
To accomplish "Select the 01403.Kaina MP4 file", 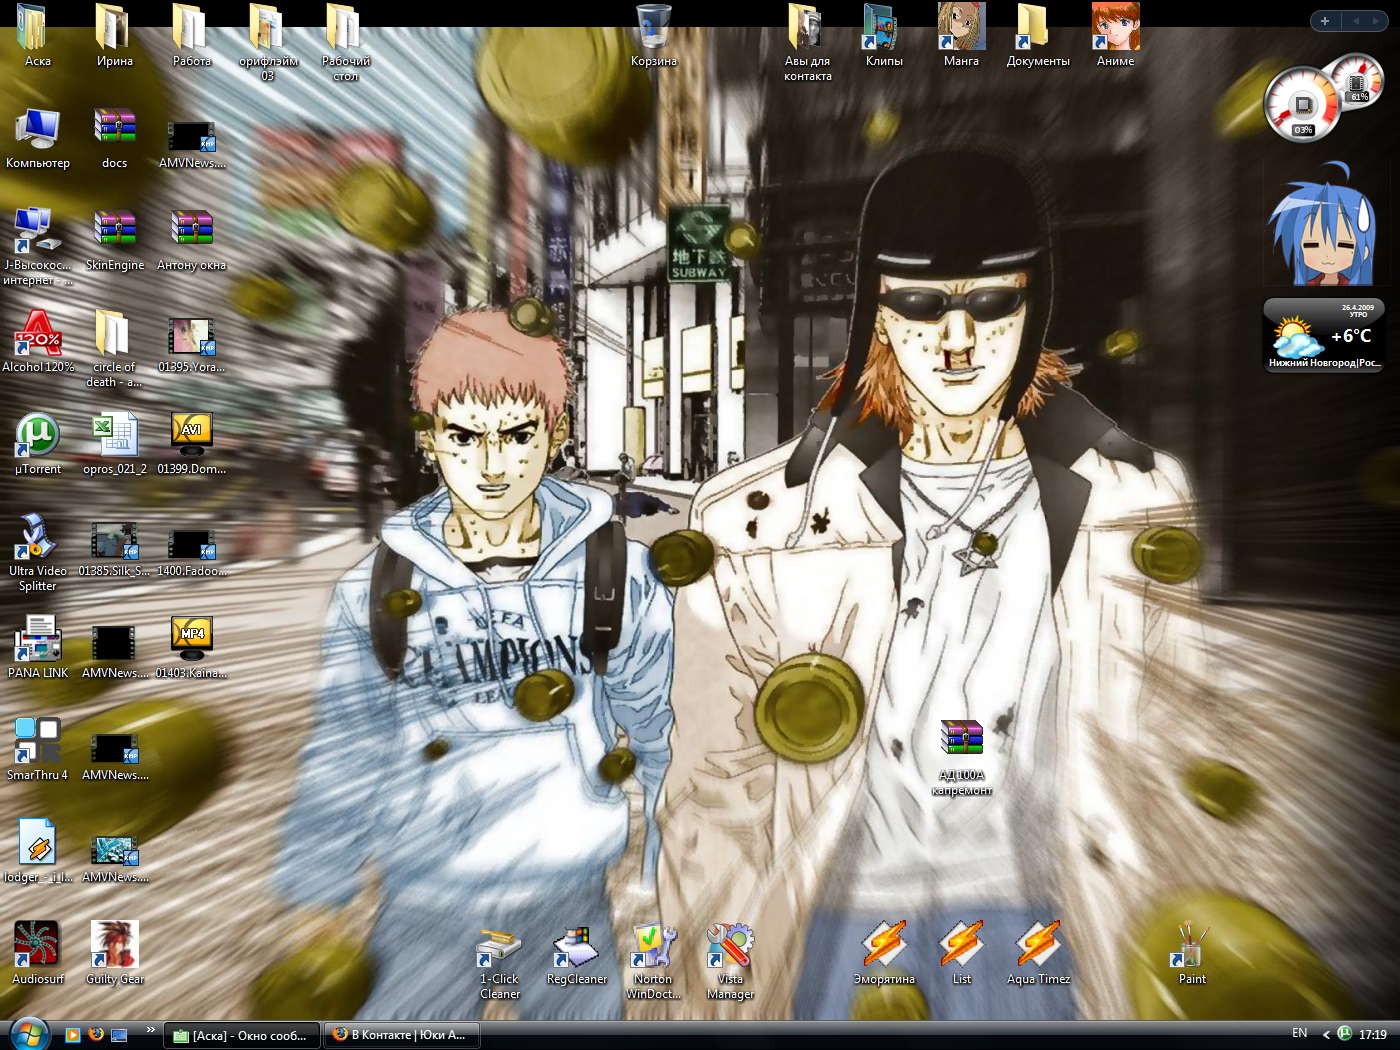I will pos(191,640).
